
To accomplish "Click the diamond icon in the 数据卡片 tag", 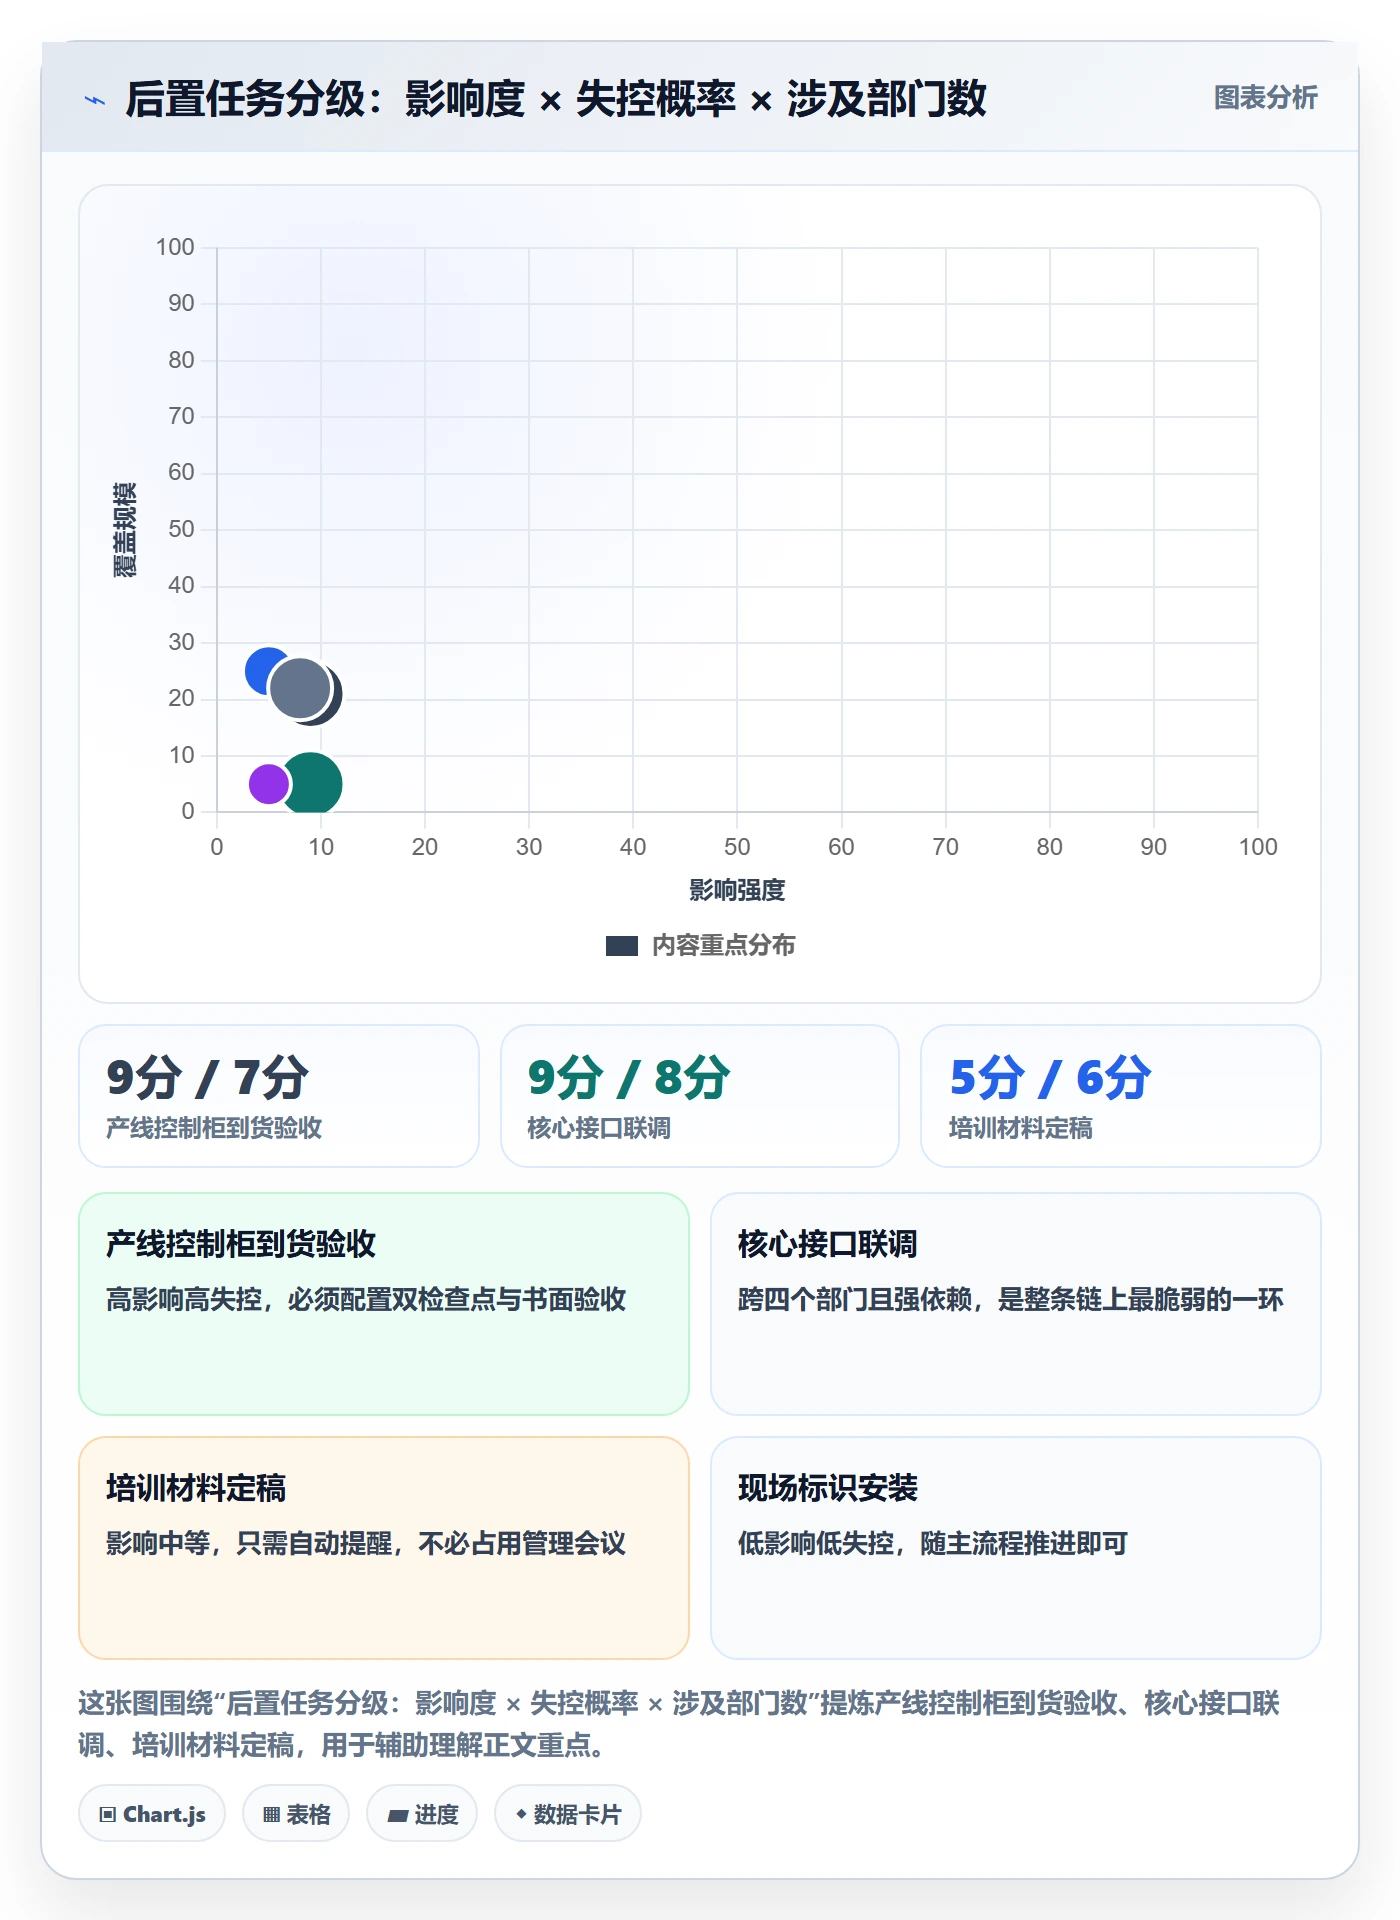I will coord(521,1813).
